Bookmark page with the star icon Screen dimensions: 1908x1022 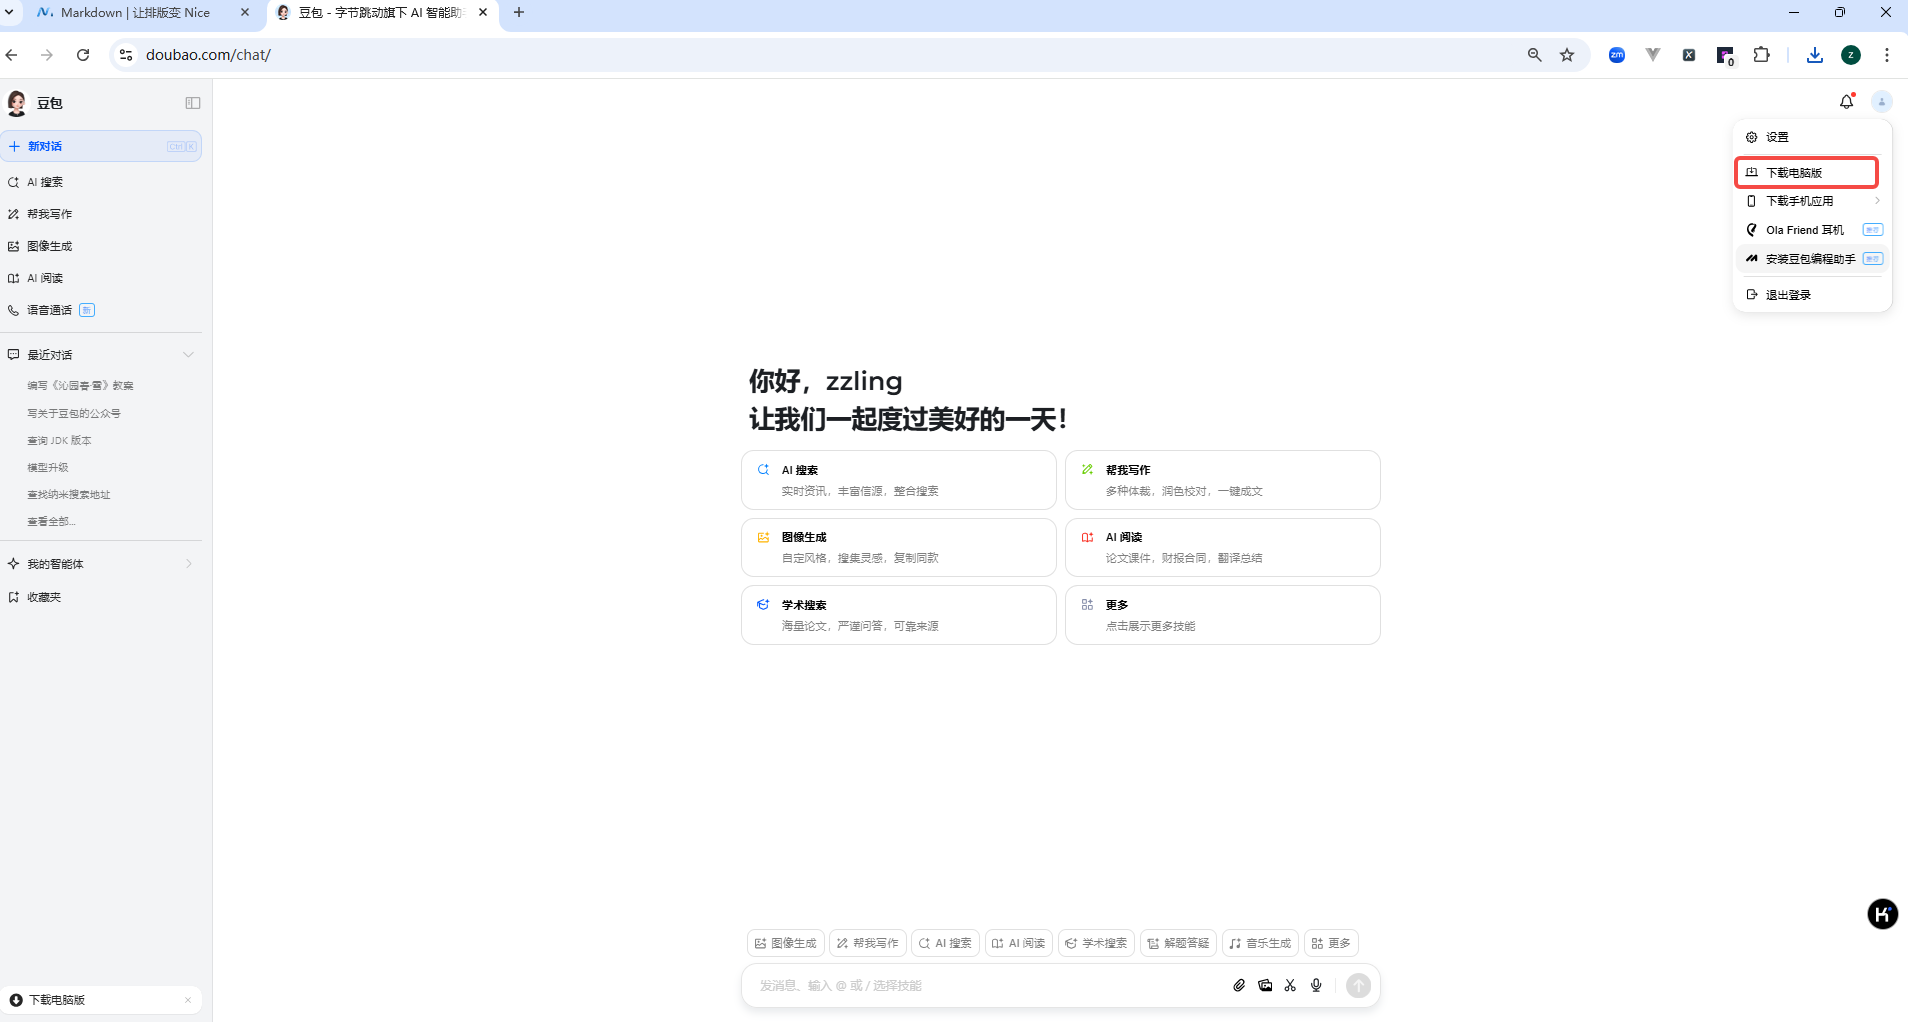1567,55
